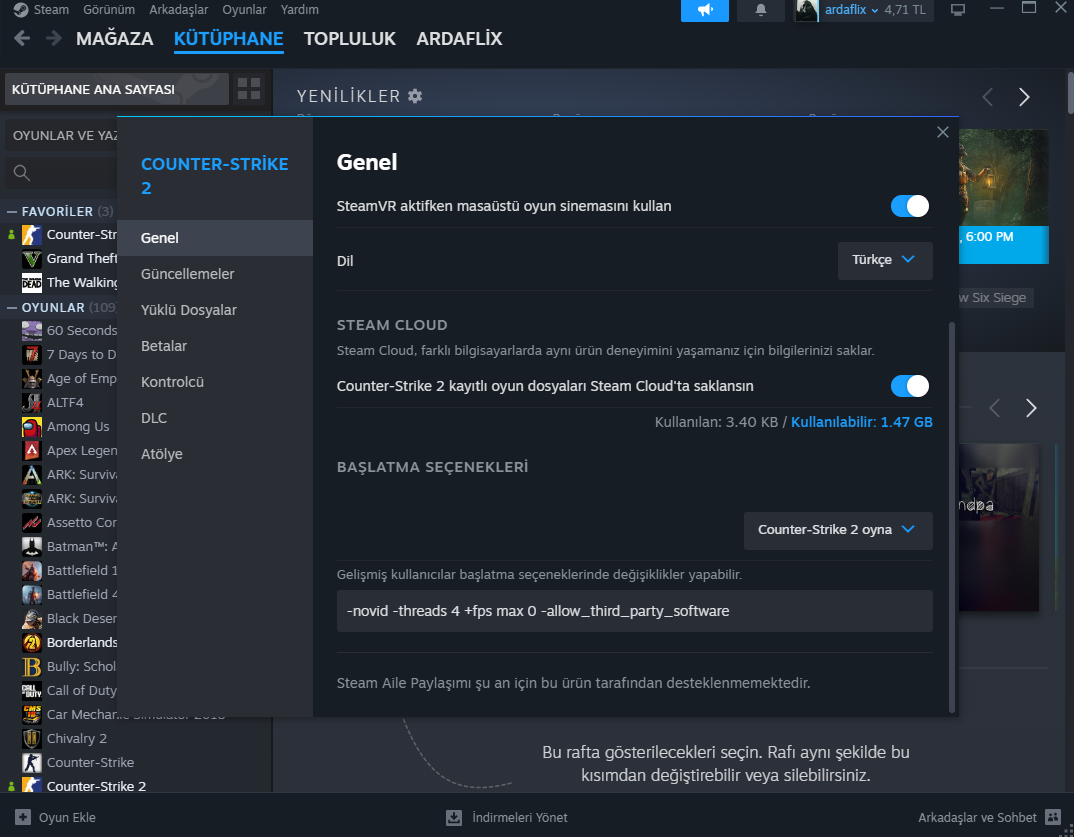1074x837 pixels.
Task: Click the Oyun Ekle plus icon
Action: tap(23, 817)
